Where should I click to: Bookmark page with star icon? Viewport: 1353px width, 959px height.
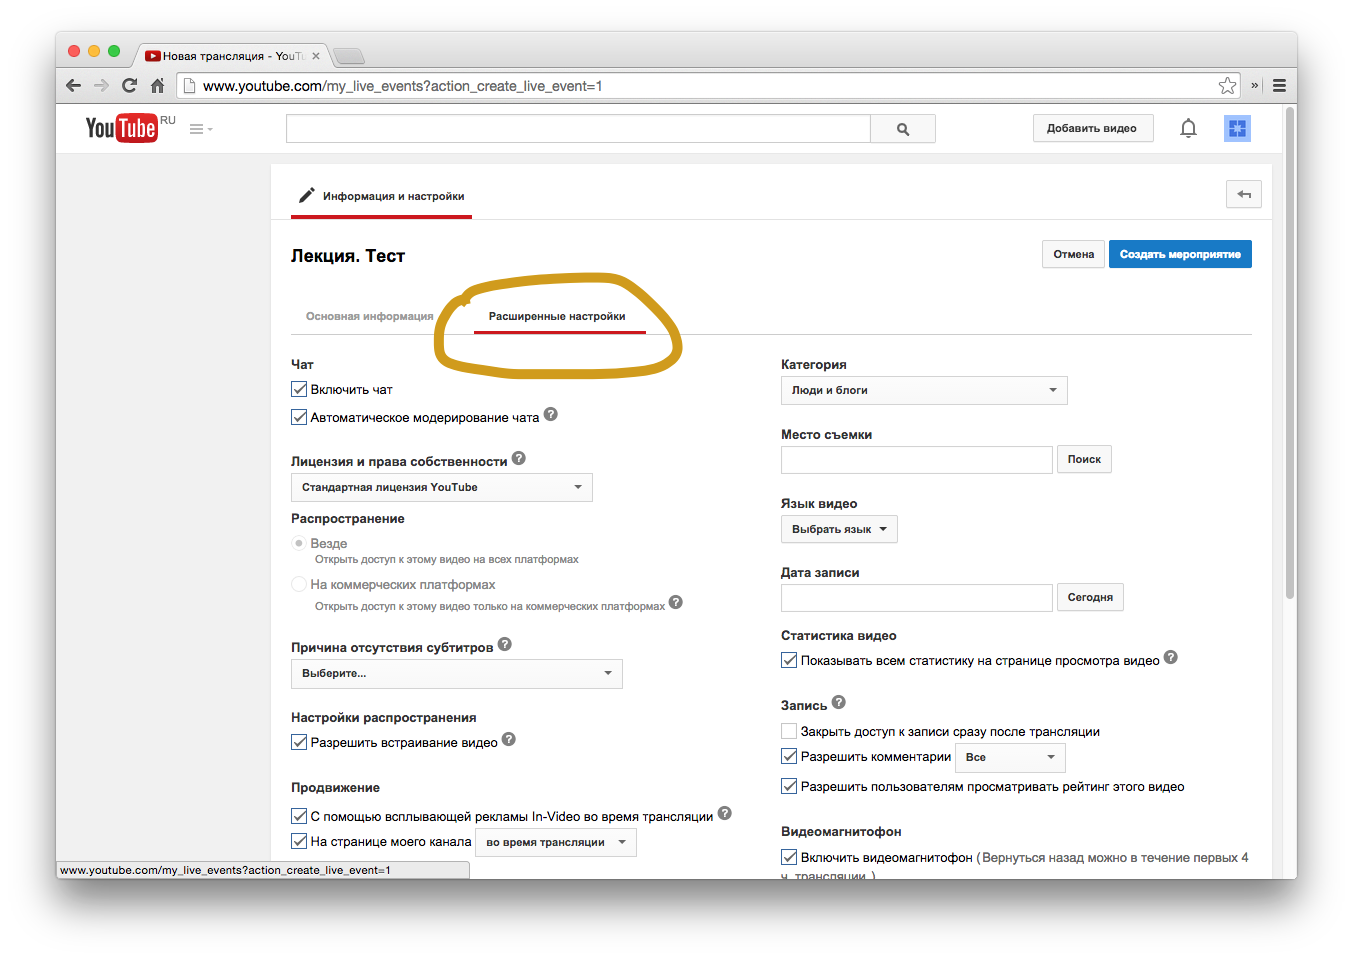[1227, 86]
